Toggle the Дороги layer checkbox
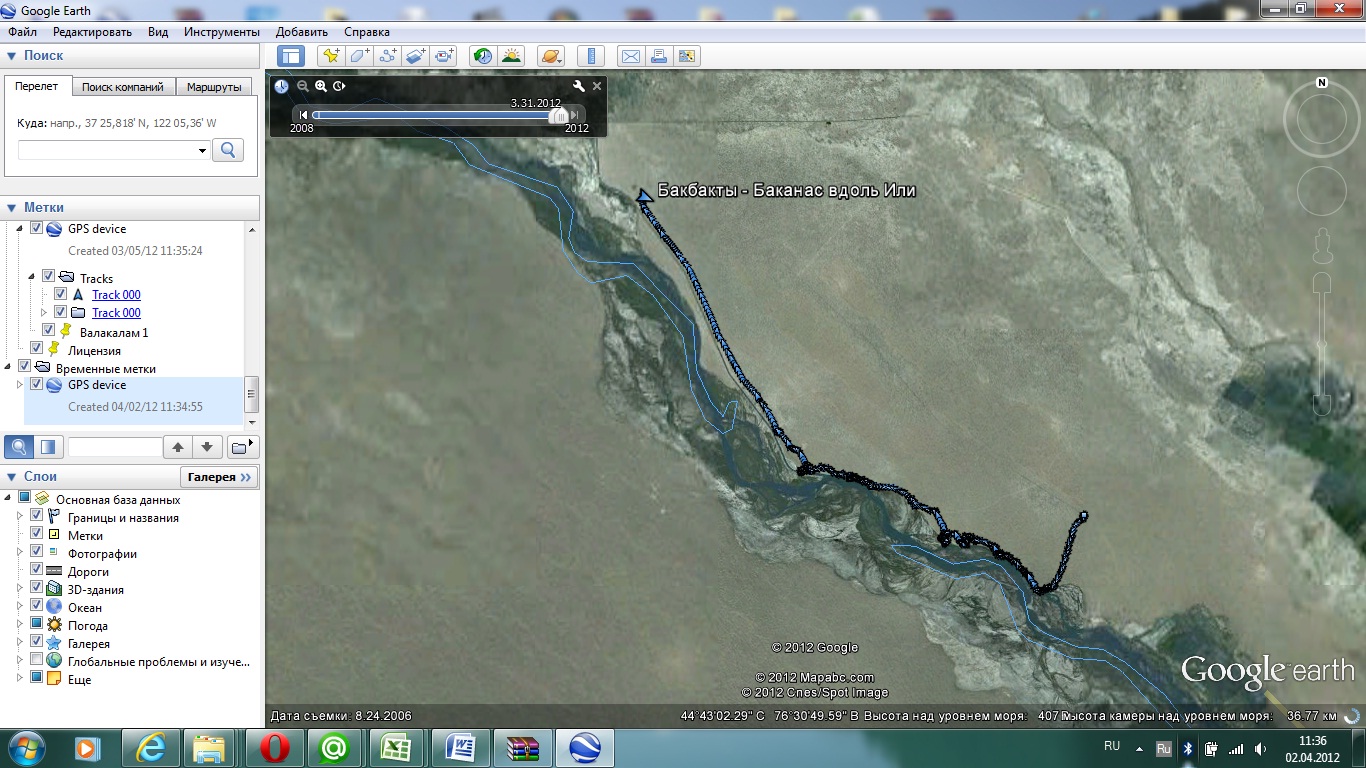The width and height of the screenshot is (1366, 768). pos(37,570)
